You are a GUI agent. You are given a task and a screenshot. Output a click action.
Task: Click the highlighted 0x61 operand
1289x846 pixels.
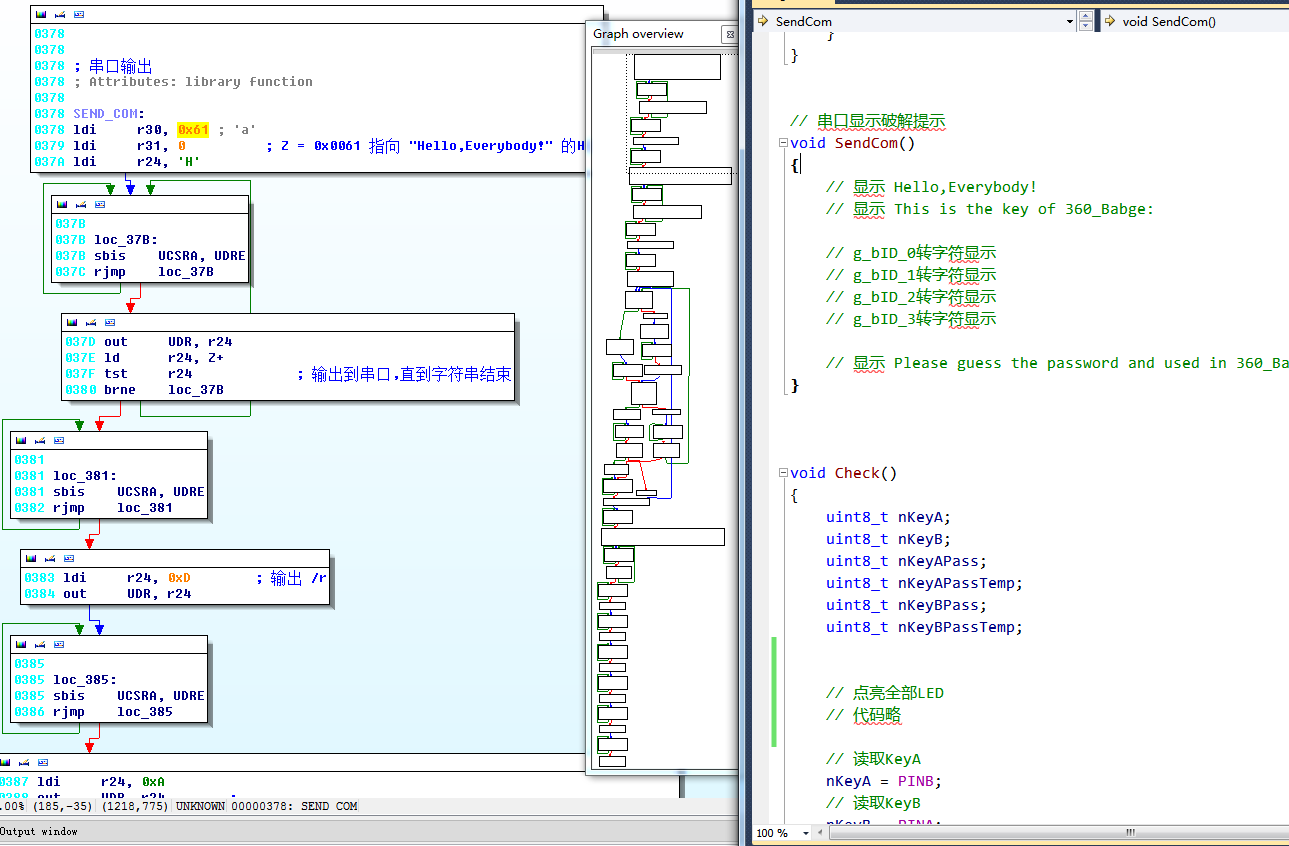(x=193, y=130)
